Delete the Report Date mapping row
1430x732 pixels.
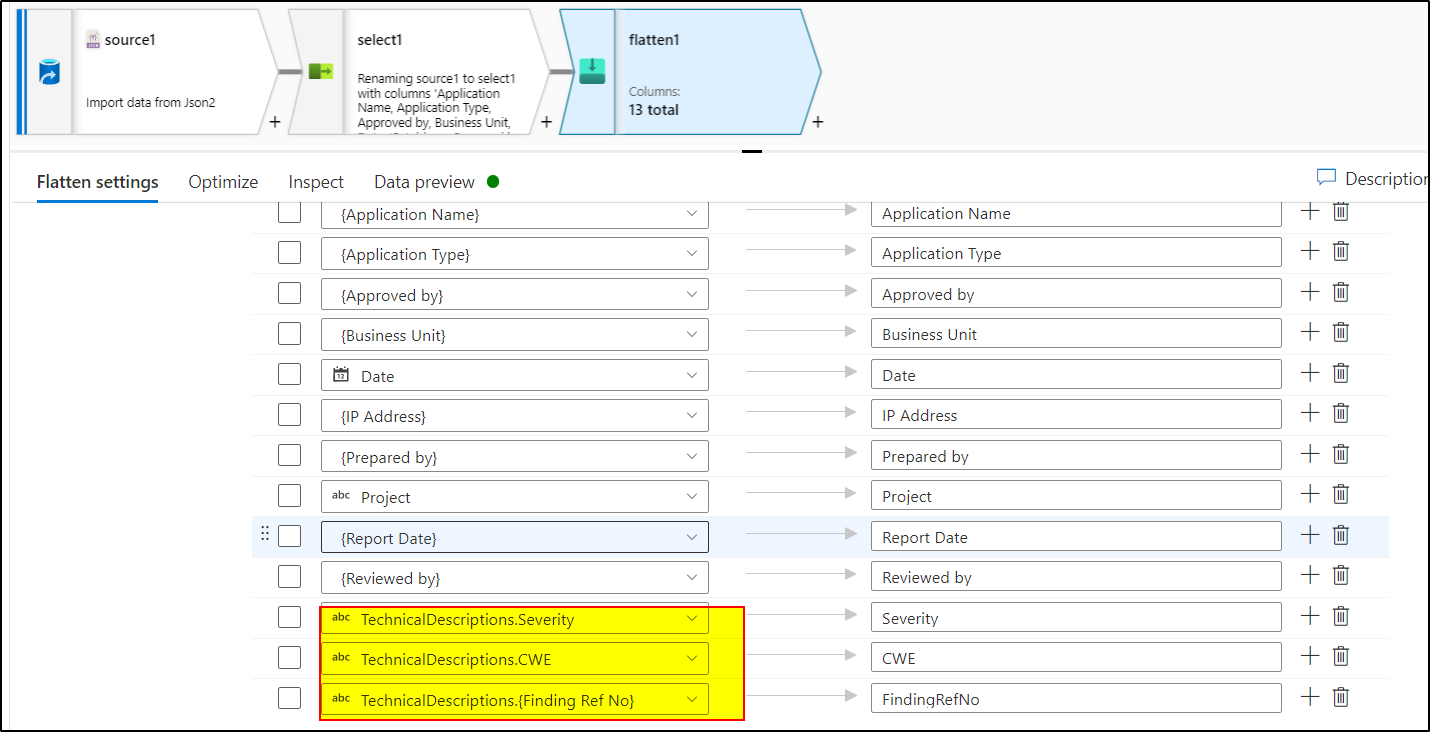point(1340,535)
